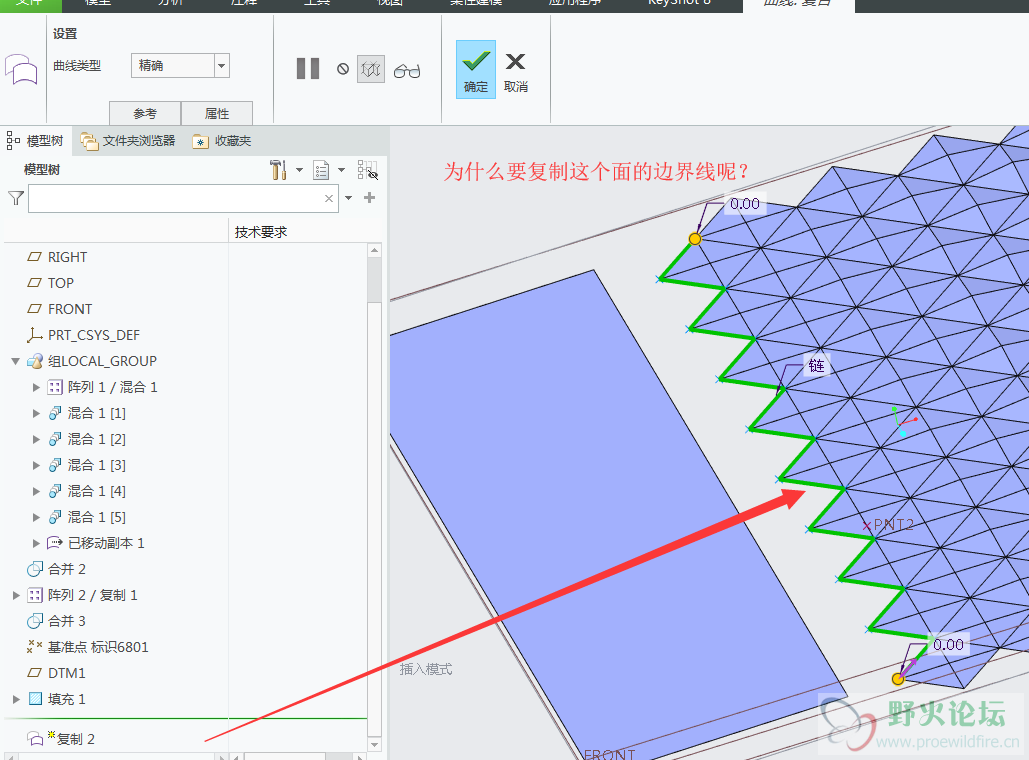This screenshot has width=1029, height=760.
Task: Switch to 收藏夹 tab
Action: click(x=222, y=140)
